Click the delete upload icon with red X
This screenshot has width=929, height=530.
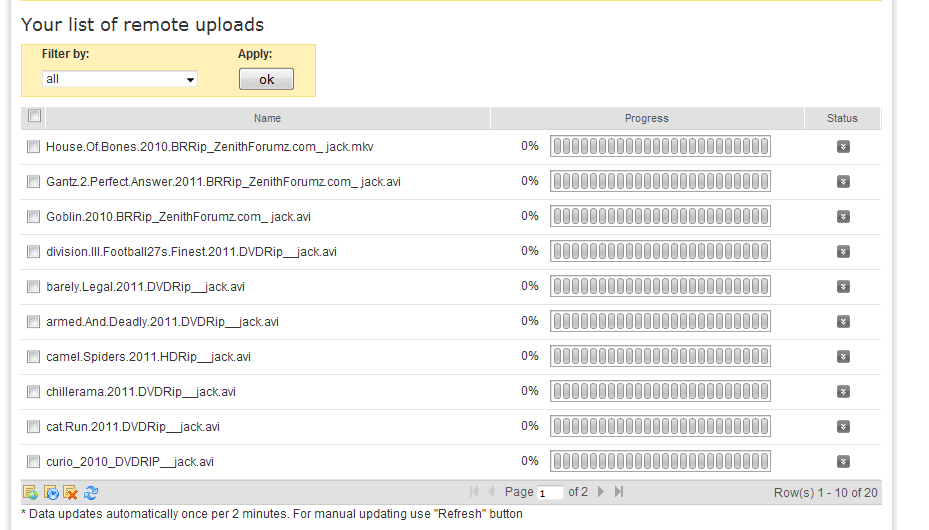tap(71, 492)
